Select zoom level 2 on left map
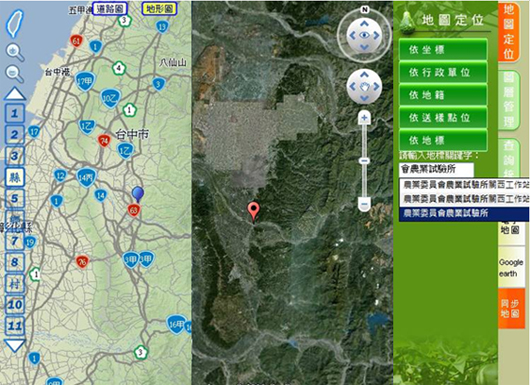Screen dimensions: 530x385 [x=15, y=135]
